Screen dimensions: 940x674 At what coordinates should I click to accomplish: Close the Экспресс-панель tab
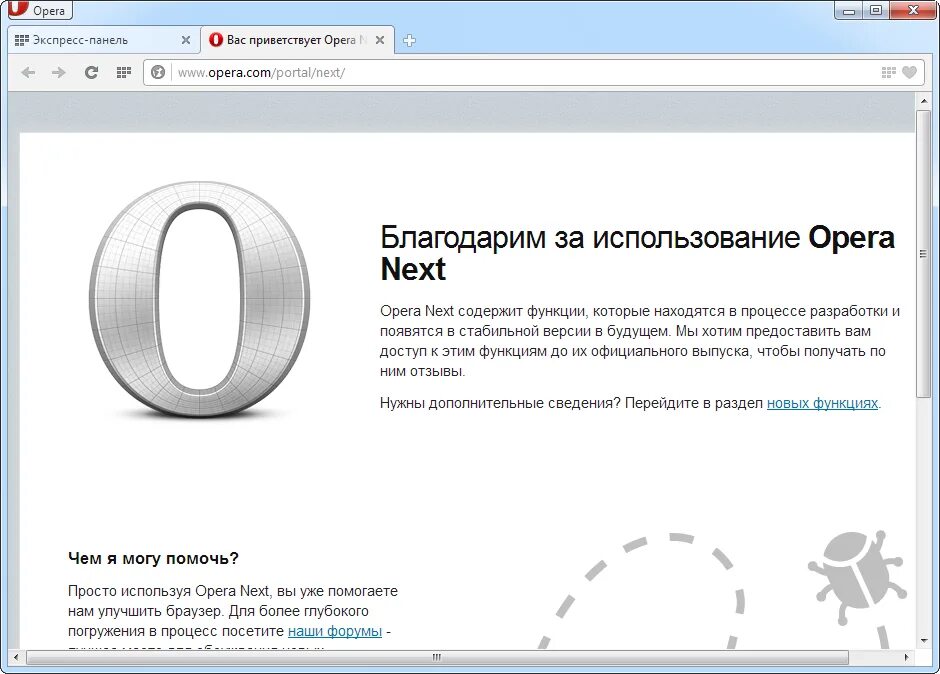coord(186,40)
